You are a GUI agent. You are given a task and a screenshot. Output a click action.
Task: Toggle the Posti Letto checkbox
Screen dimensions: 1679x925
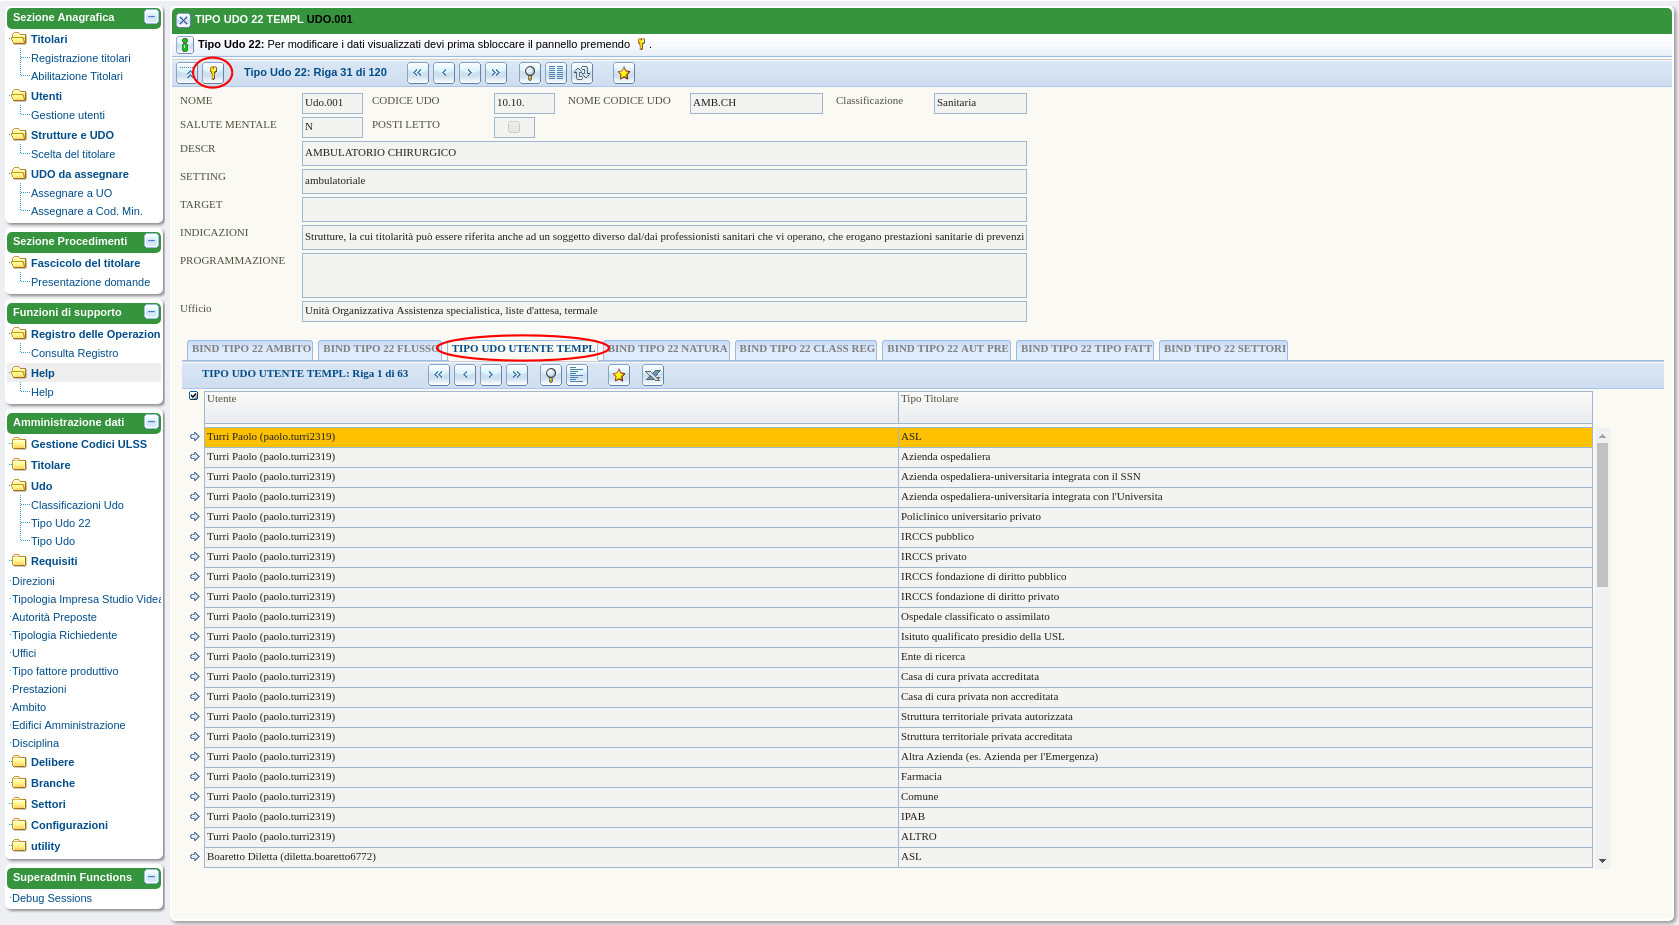tap(514, 127)
